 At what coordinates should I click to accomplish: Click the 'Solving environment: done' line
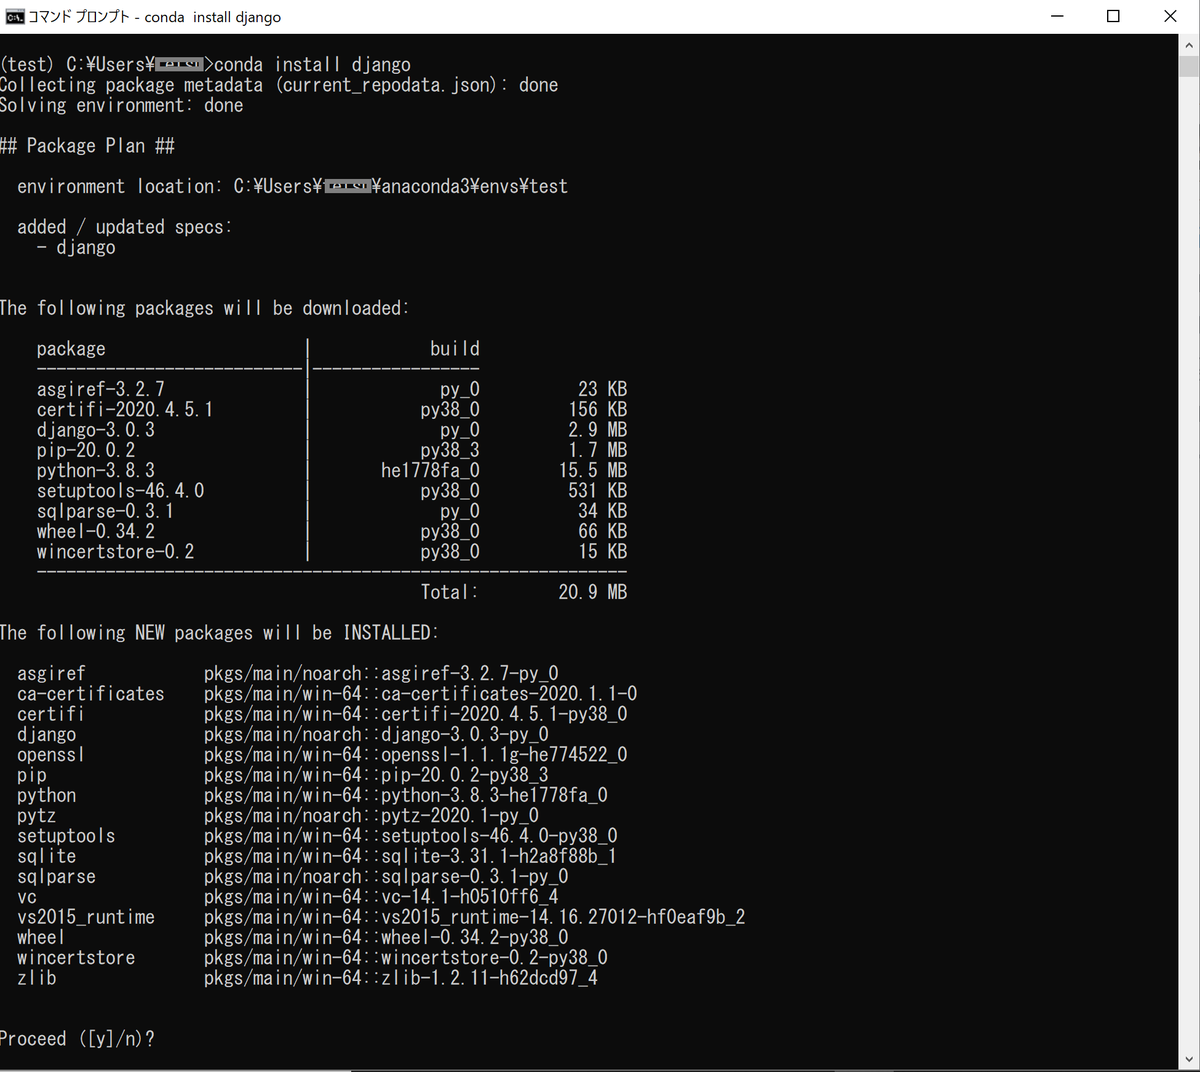122,106
